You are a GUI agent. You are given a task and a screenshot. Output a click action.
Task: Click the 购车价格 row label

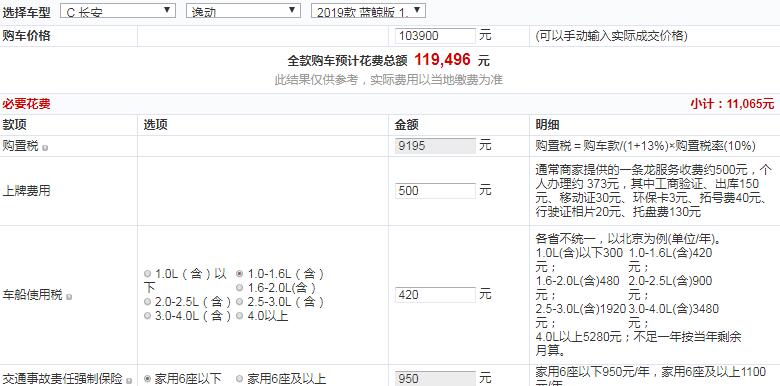[x=26, y=36]
